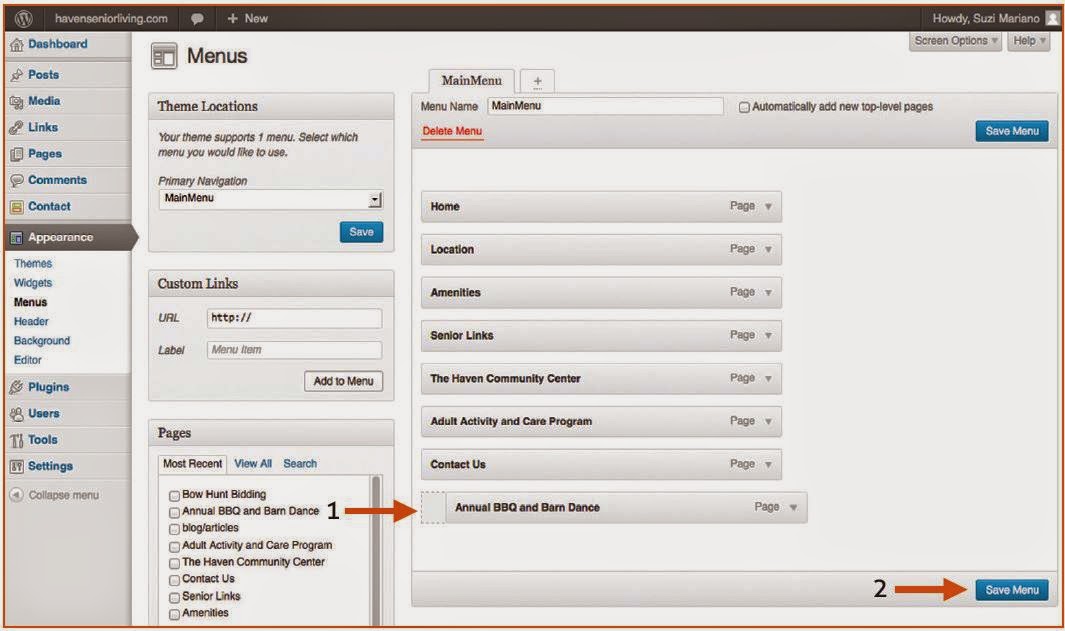Click the Users icon in sidebar

[x=16, y=414]
